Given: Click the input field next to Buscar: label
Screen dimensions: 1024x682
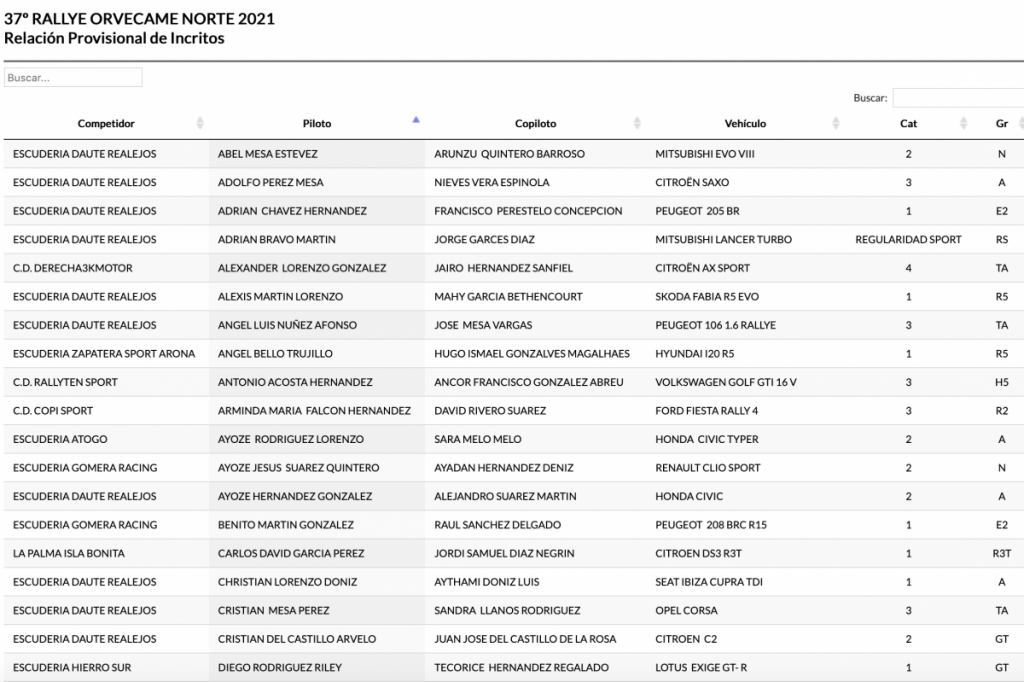Looking at the screenshot, I should click(957, 98).
